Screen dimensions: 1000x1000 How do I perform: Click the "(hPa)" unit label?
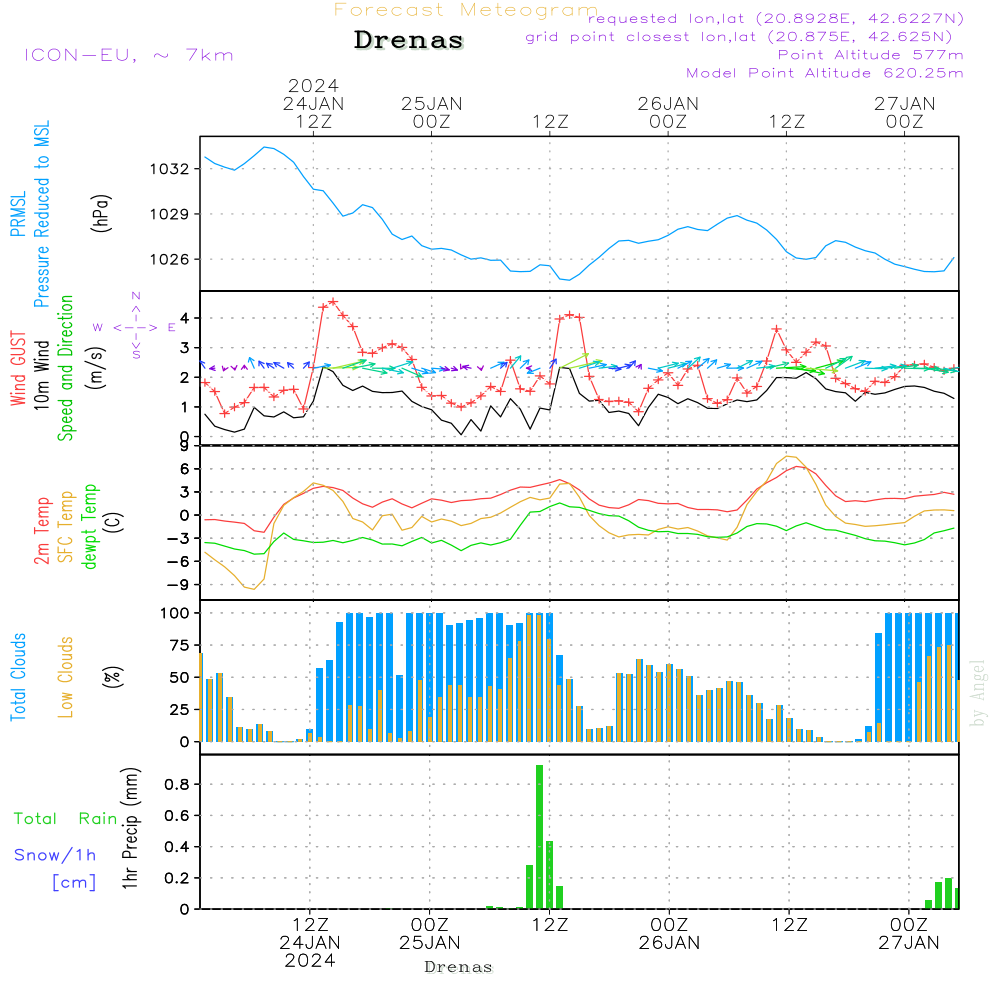(x=101, y=214)
